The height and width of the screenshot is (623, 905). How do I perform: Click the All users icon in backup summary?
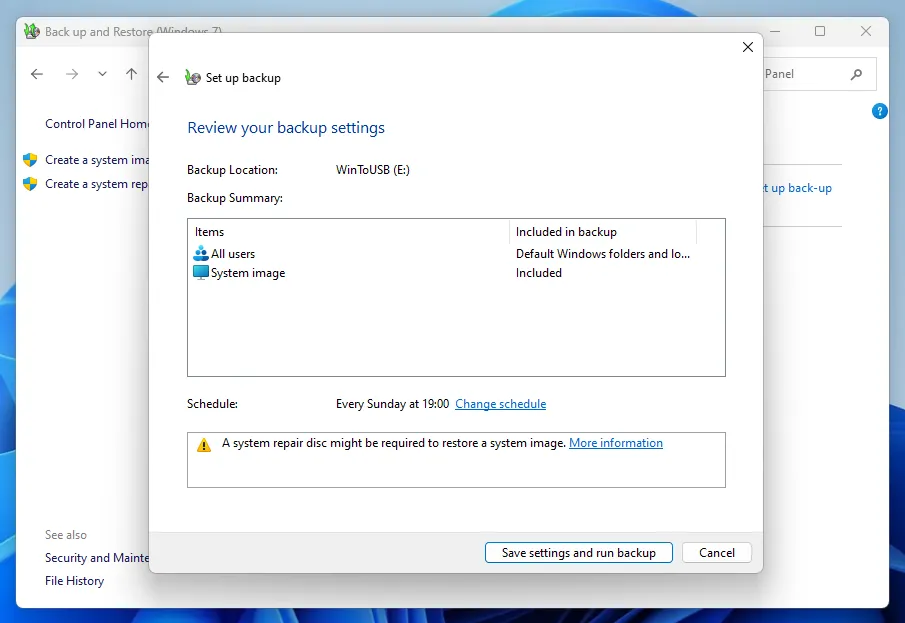200,254
